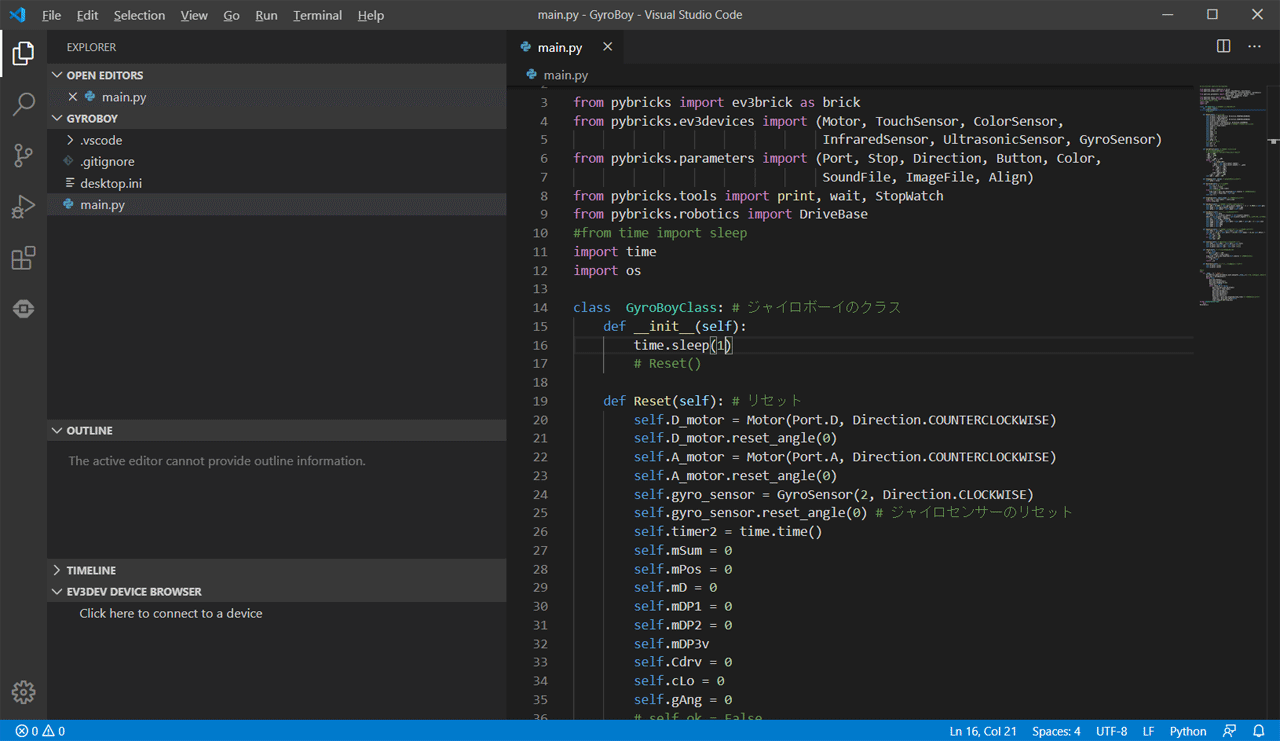Open the Extensions view

click(x=23, y=257)
